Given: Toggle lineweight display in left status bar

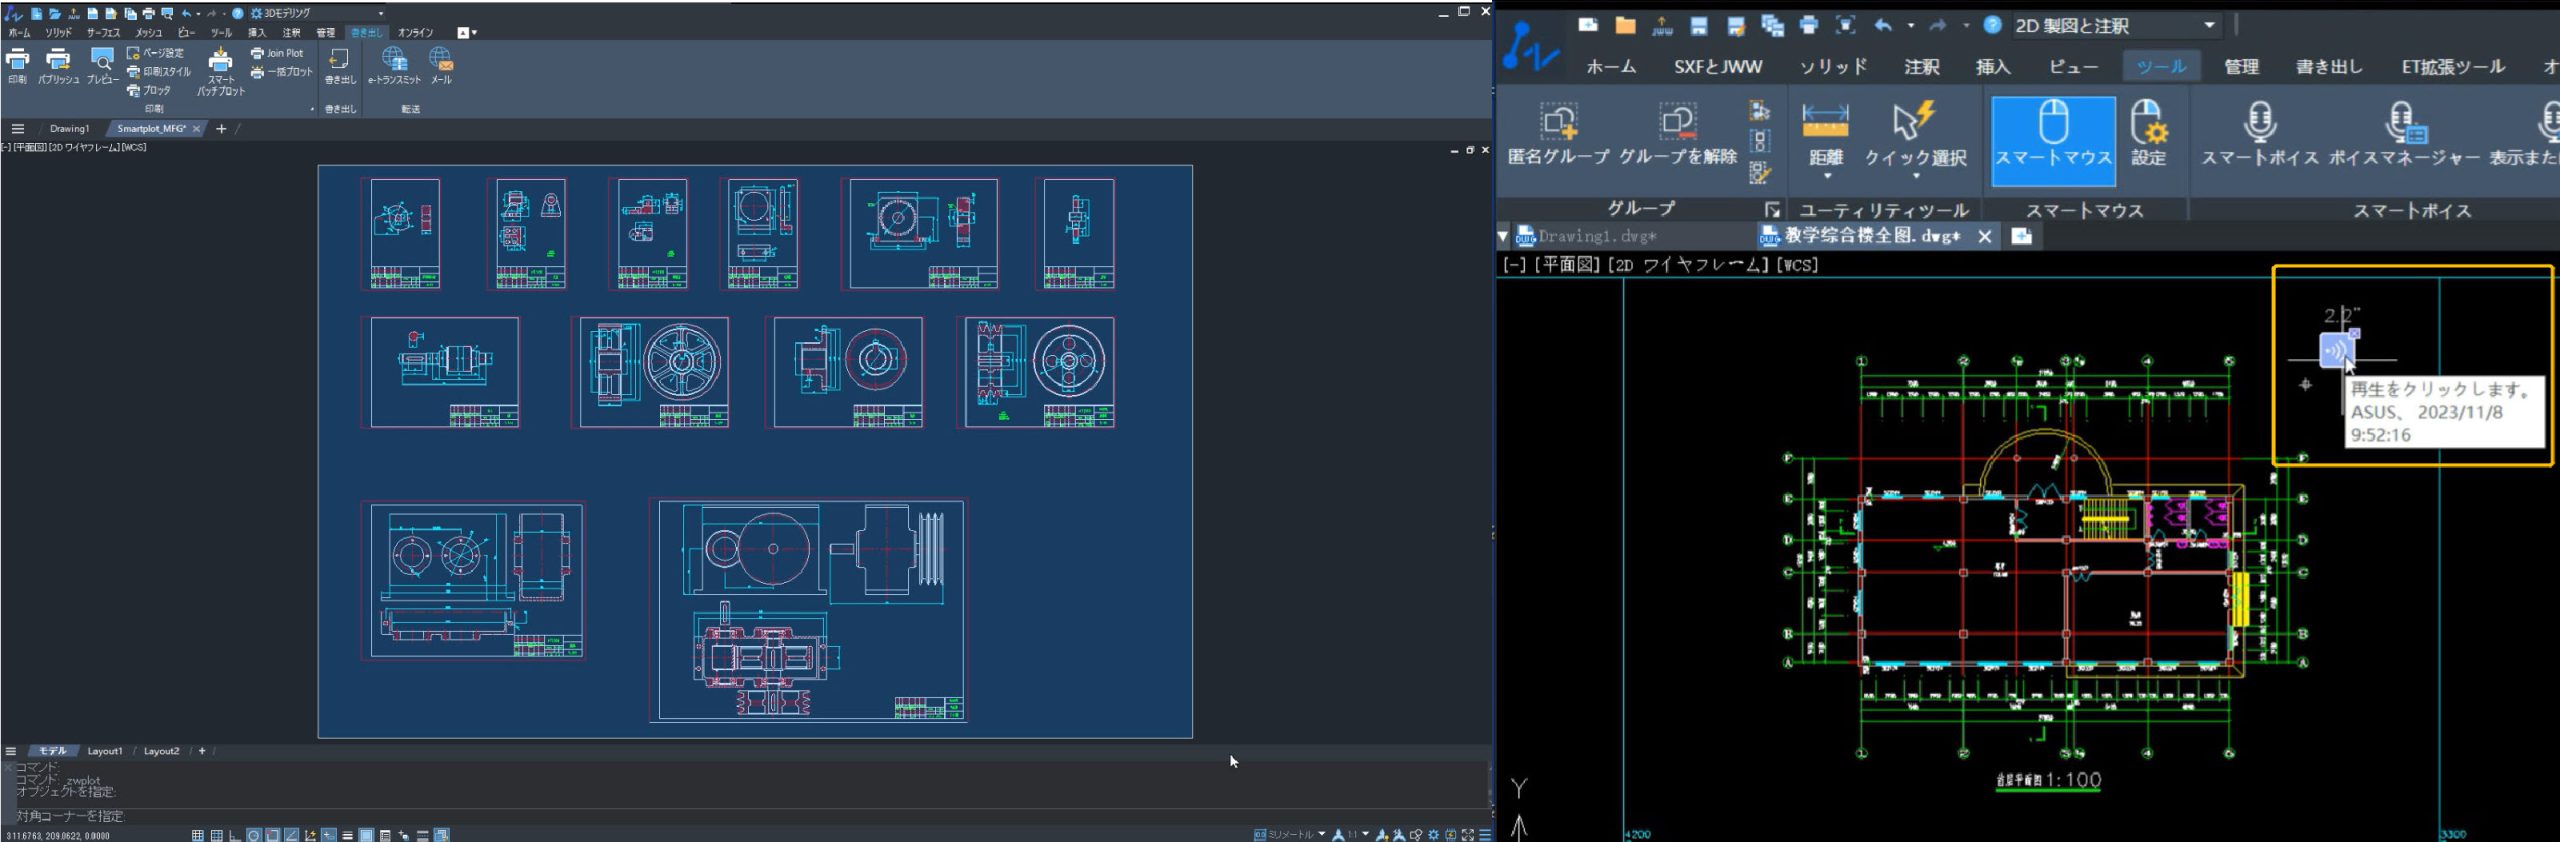Looking at the screenshot, I should (347, 835).
